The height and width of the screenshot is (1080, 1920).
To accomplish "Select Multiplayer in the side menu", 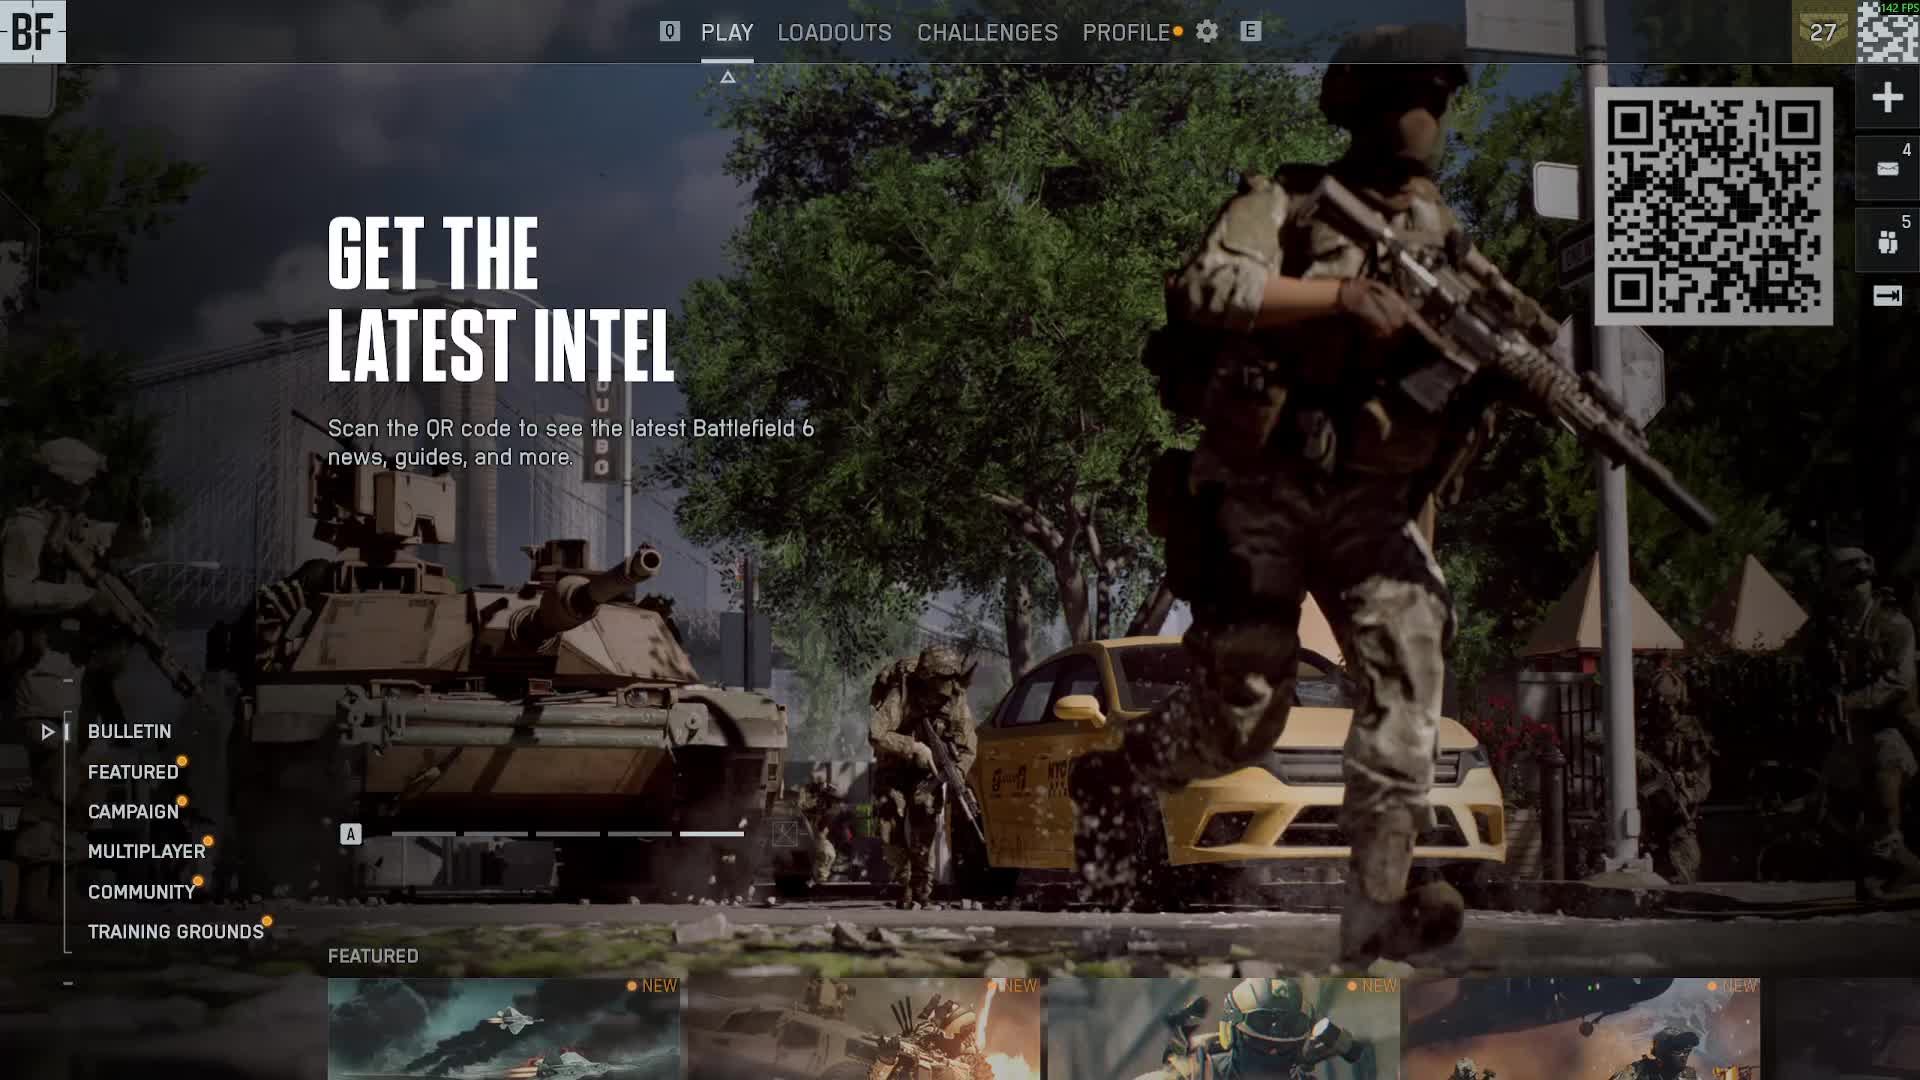I will coord(146,852).
